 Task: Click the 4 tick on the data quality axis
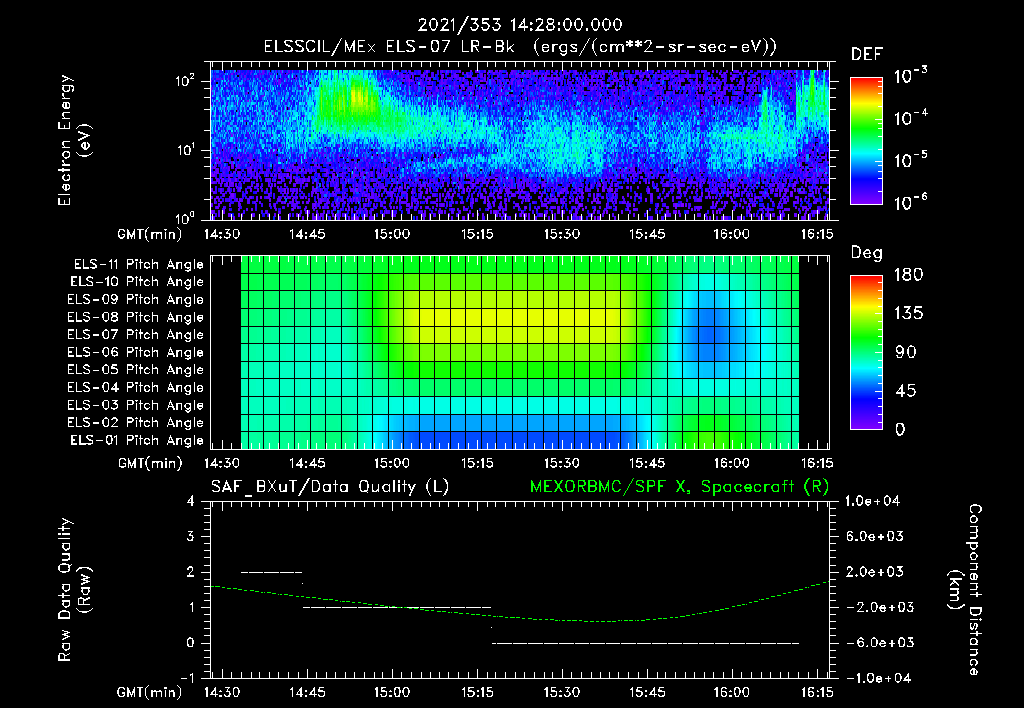pos(191,502)
